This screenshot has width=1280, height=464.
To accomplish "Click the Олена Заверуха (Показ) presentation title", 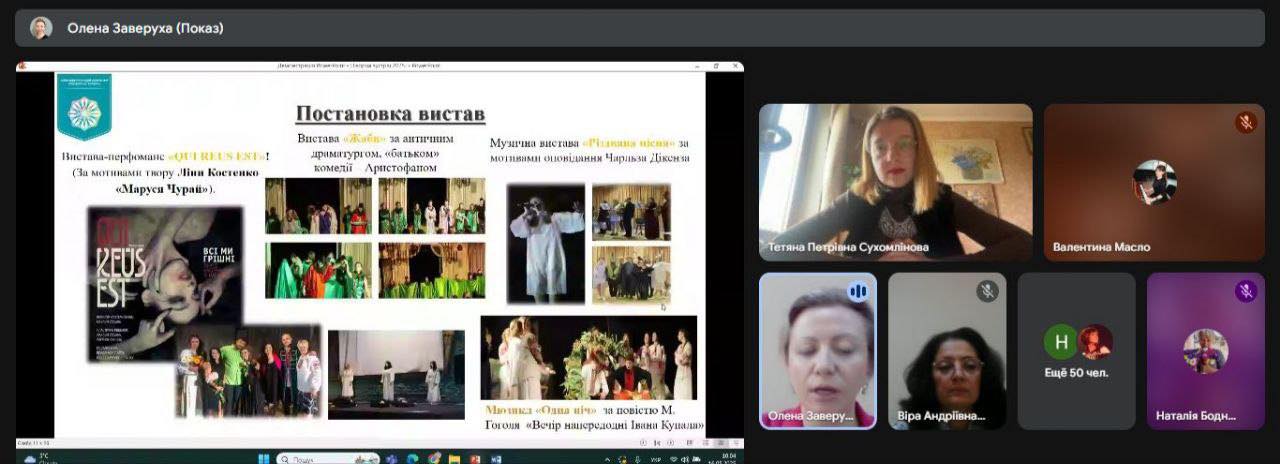I will click(145, 28).
